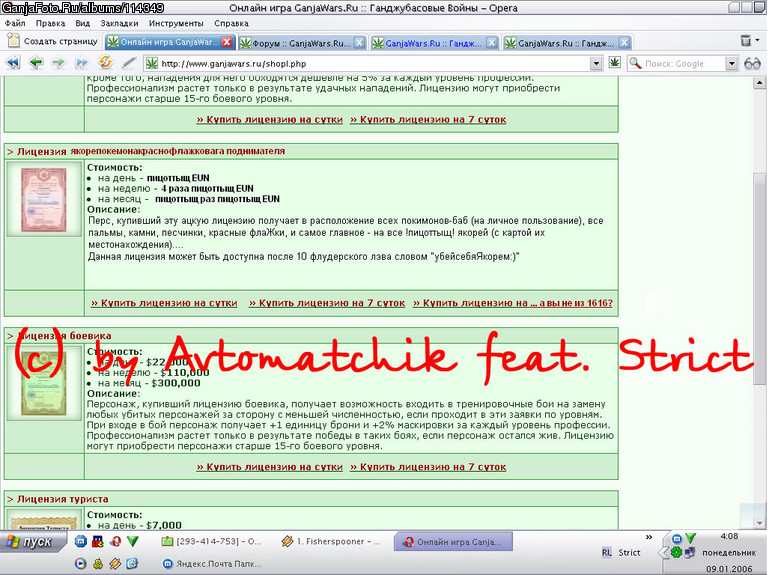Open the Вид menu

pos(83,23)
